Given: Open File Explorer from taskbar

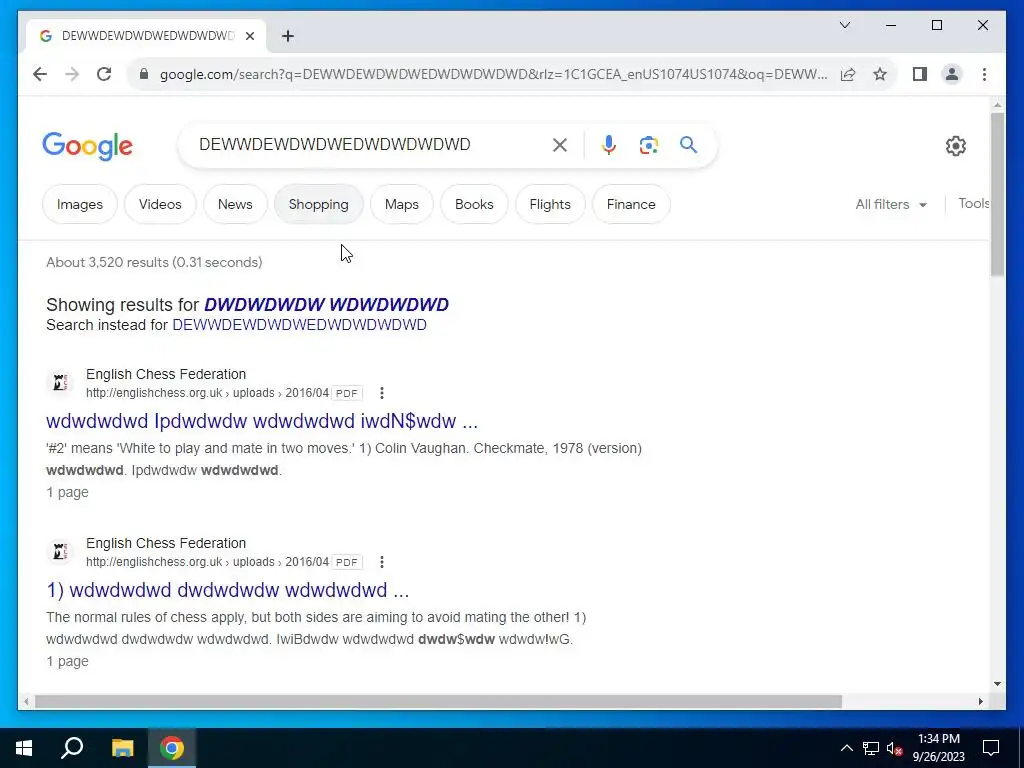Looking at the screenshot, I should [x=122, y=748].
